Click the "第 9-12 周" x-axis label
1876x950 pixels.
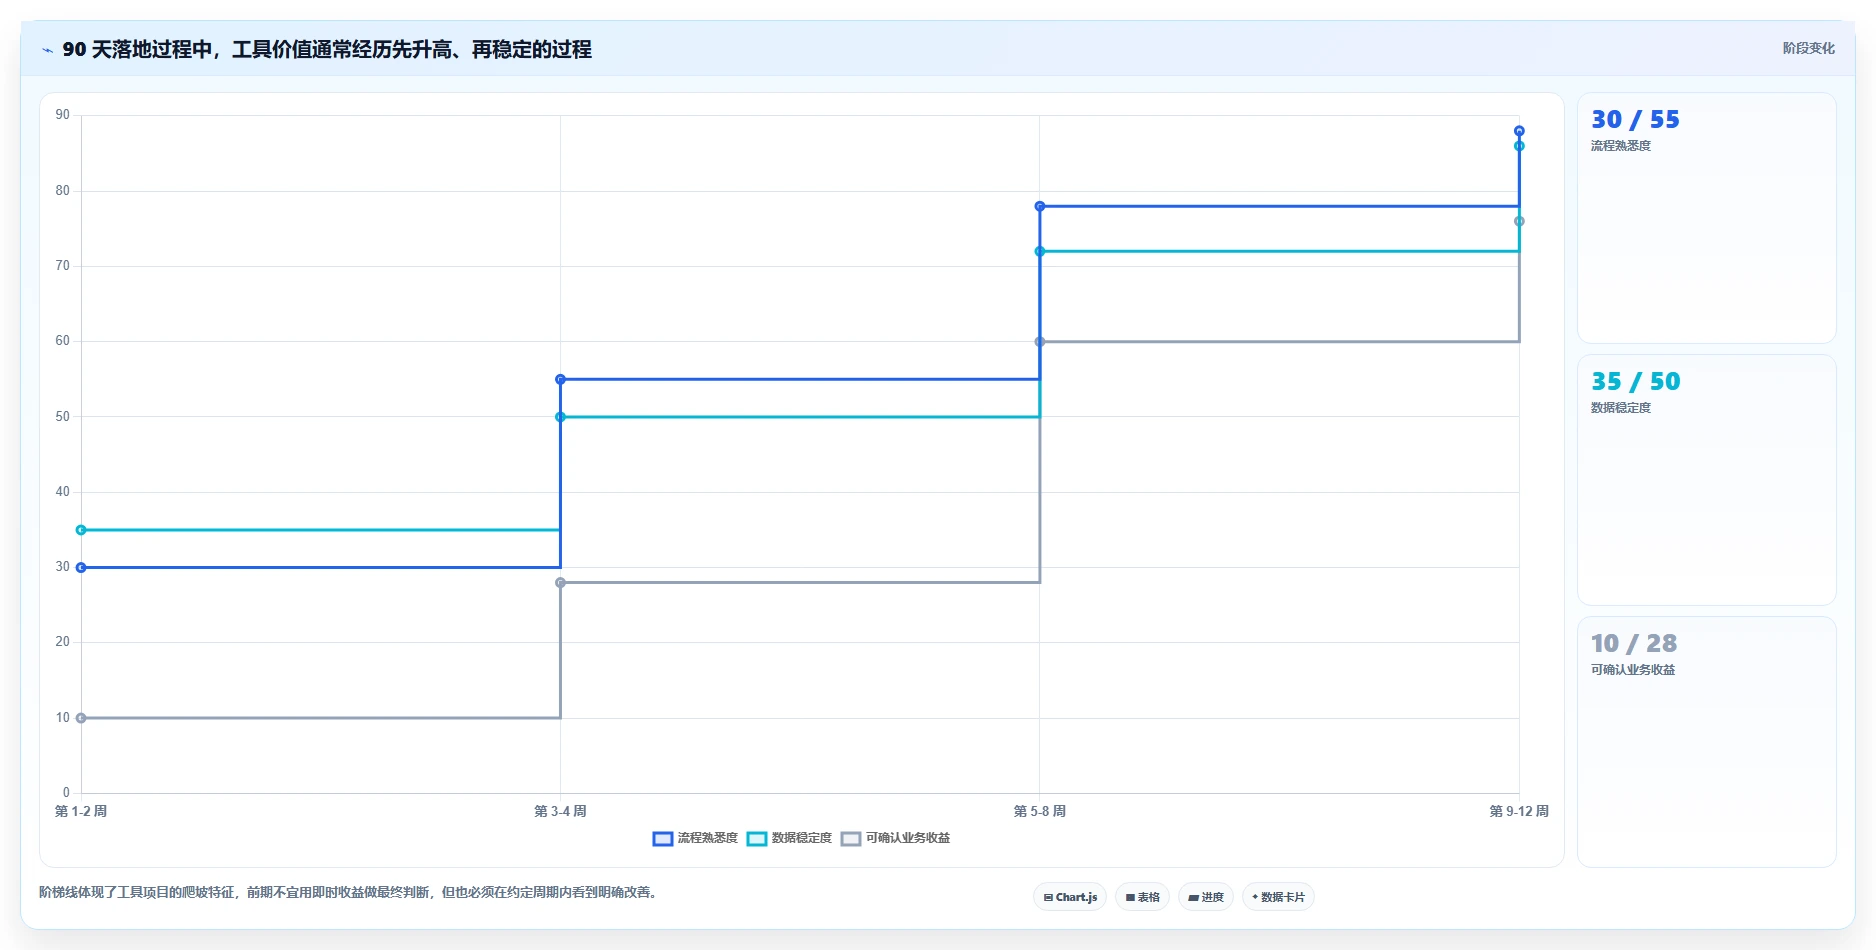1519,811
